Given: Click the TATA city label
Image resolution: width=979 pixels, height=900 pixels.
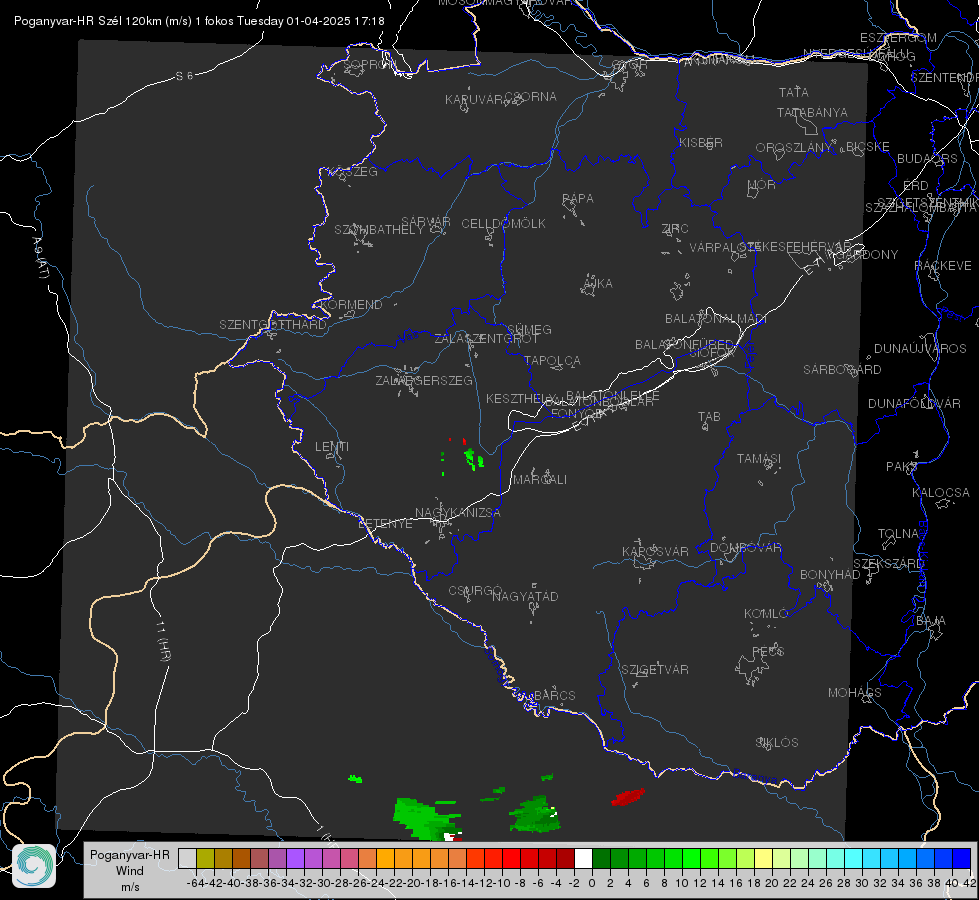Looking at the screenshot, I should (794, 92).
